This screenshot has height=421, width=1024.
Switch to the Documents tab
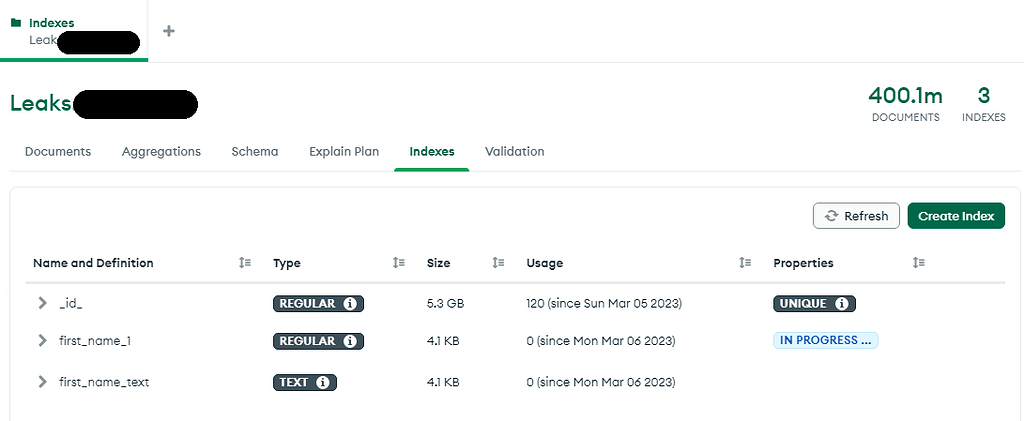coord(58,152)
